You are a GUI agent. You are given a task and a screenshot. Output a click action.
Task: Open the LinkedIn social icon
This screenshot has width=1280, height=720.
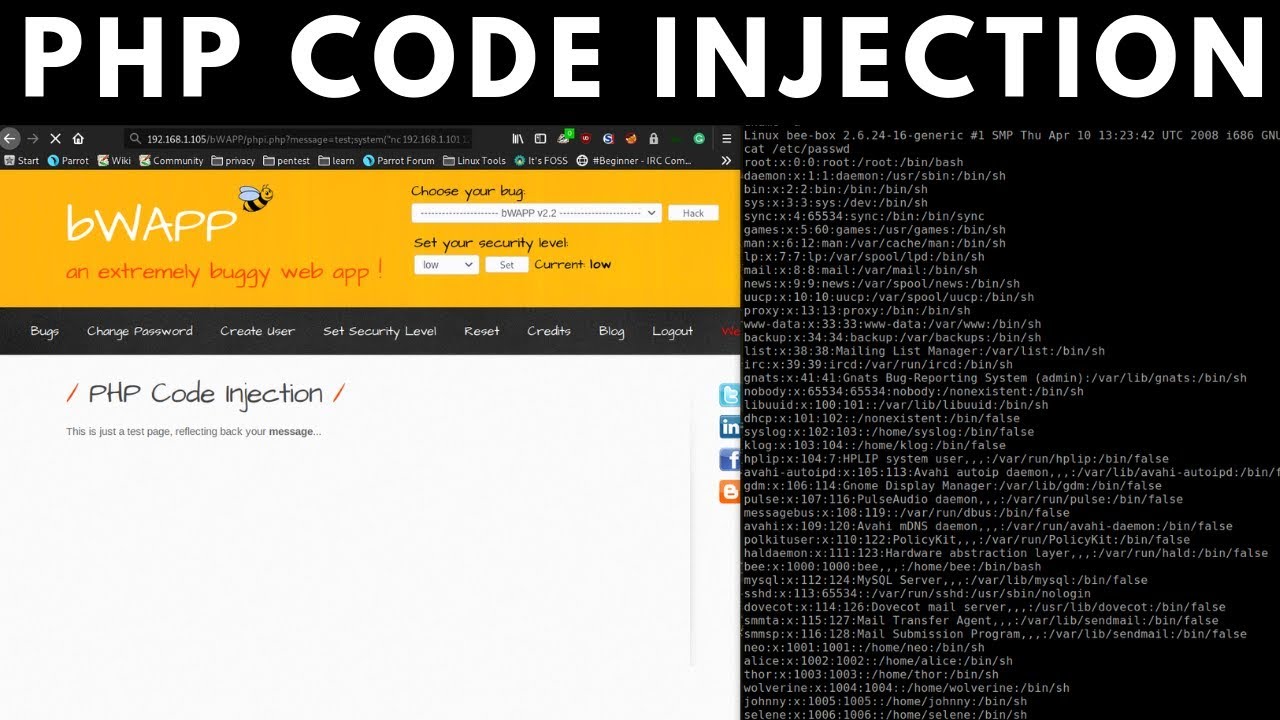click(730, 428)
